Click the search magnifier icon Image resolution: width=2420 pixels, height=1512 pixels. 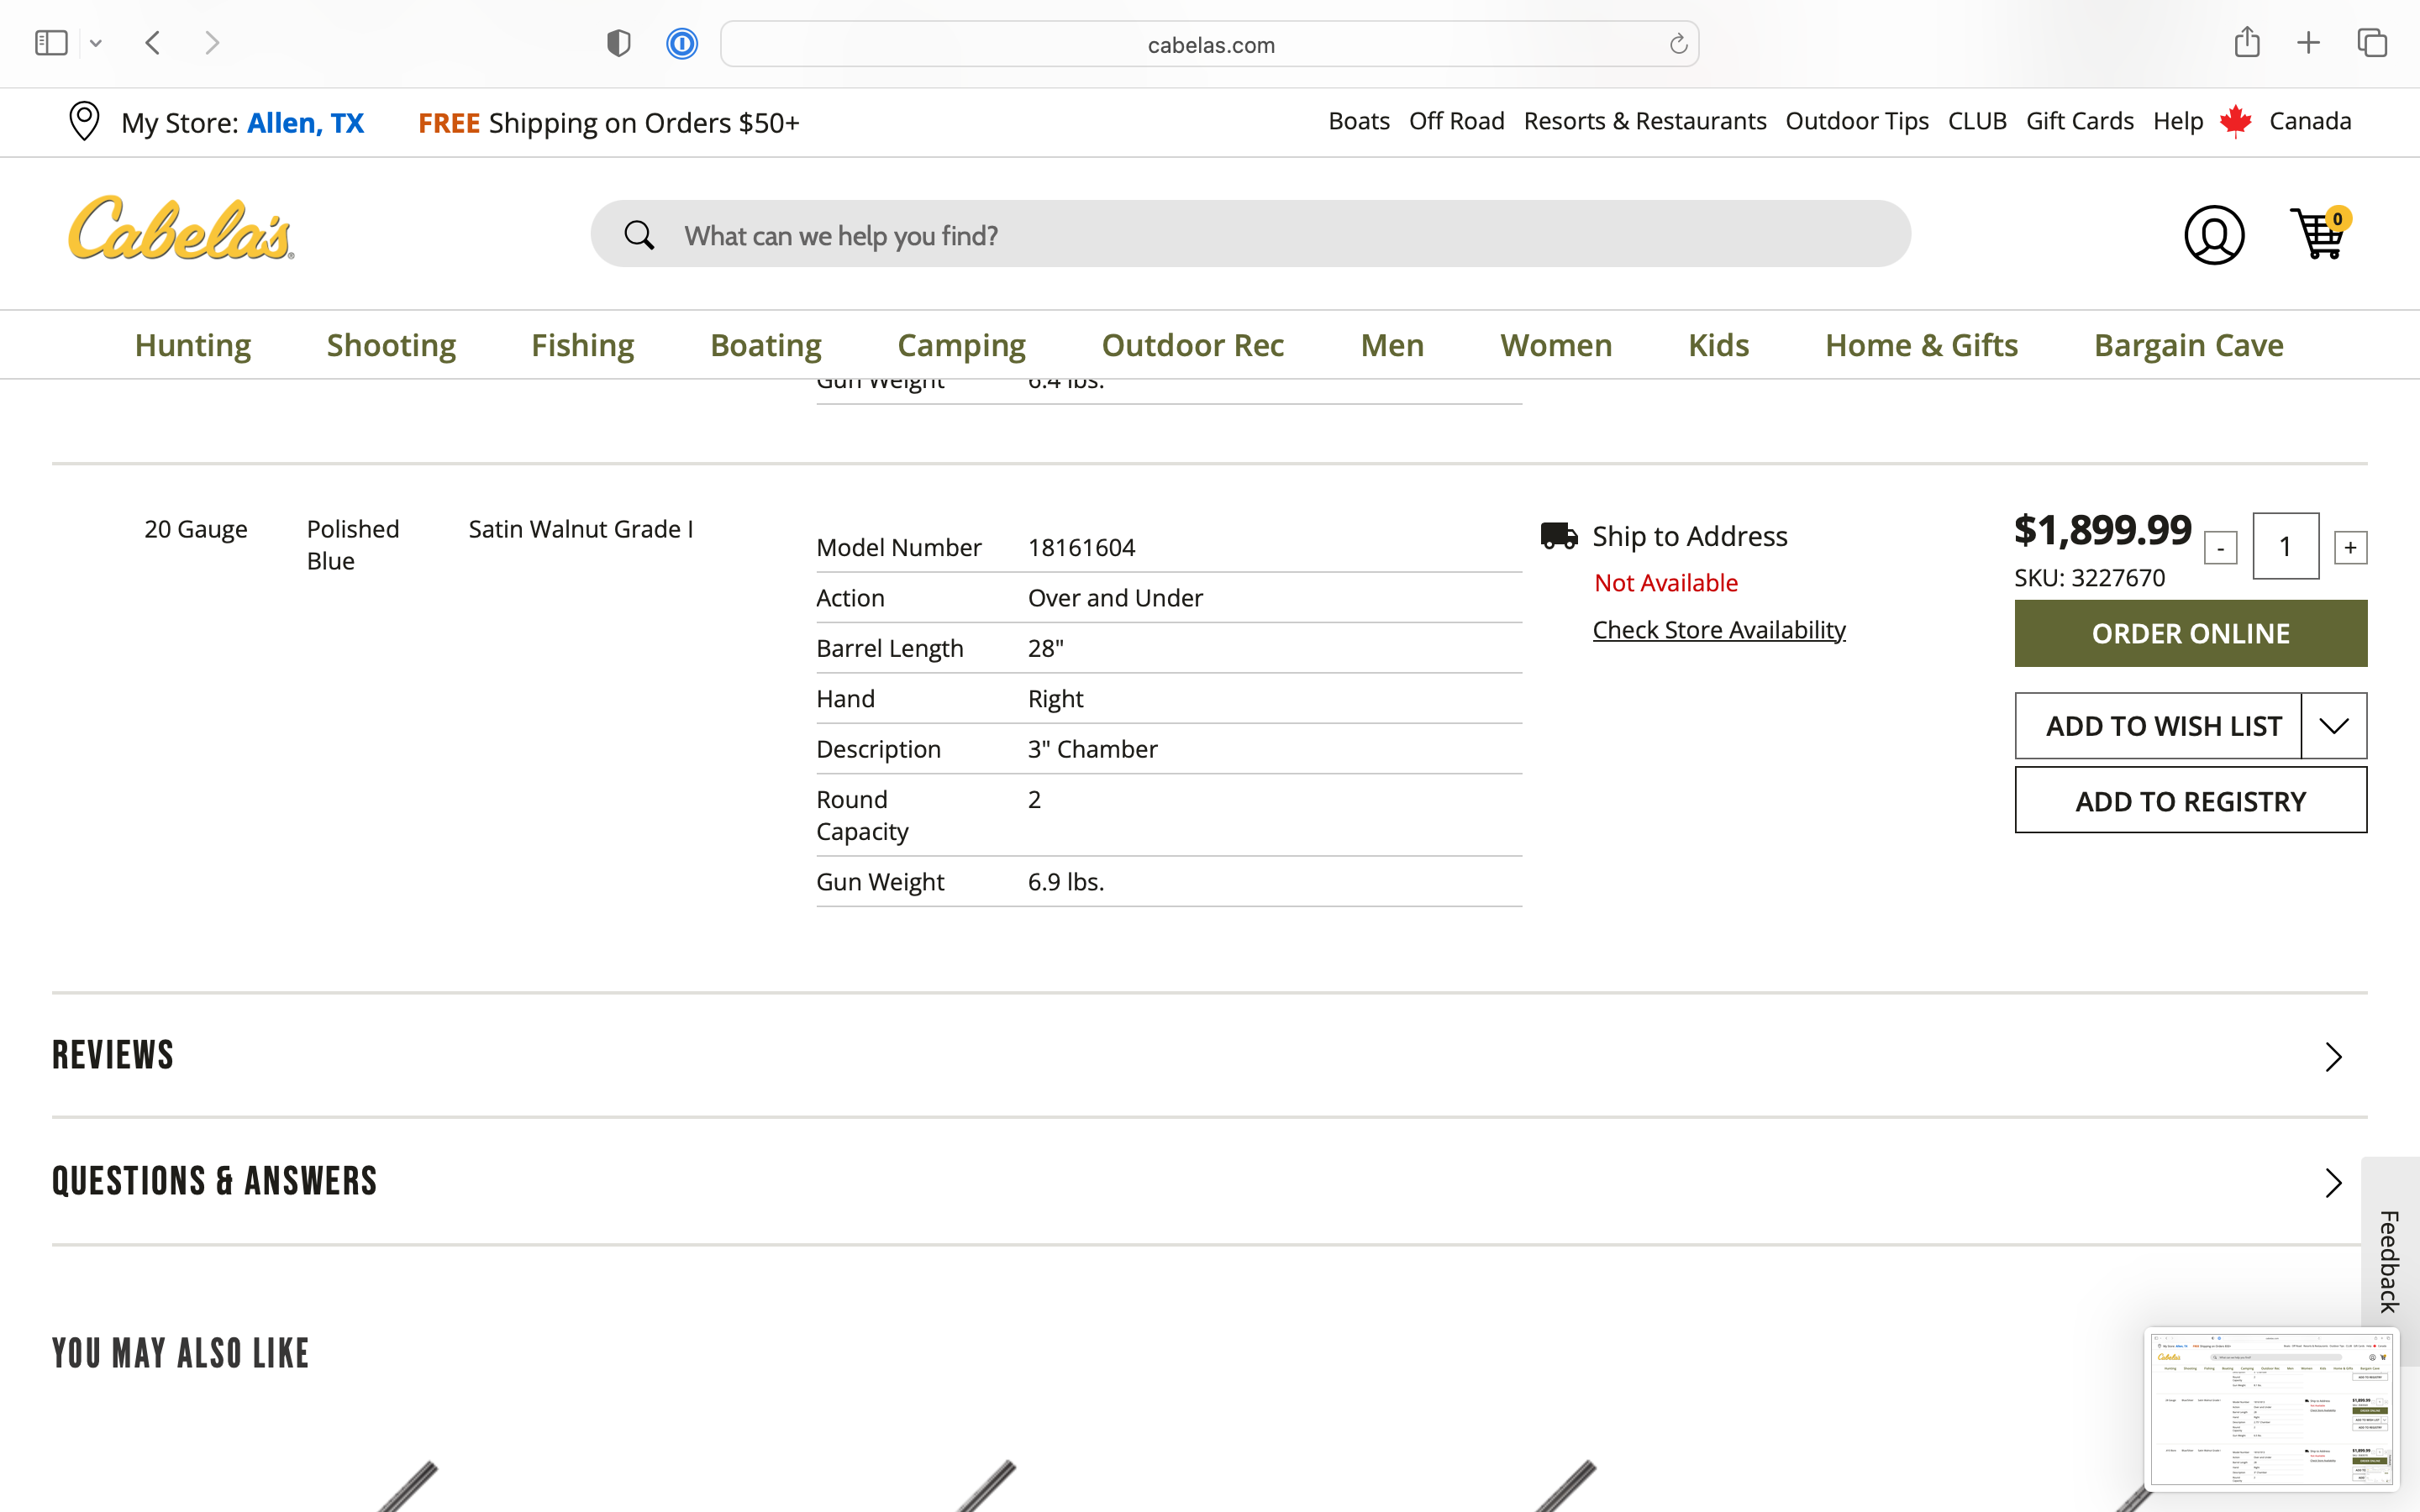(639, 235)
